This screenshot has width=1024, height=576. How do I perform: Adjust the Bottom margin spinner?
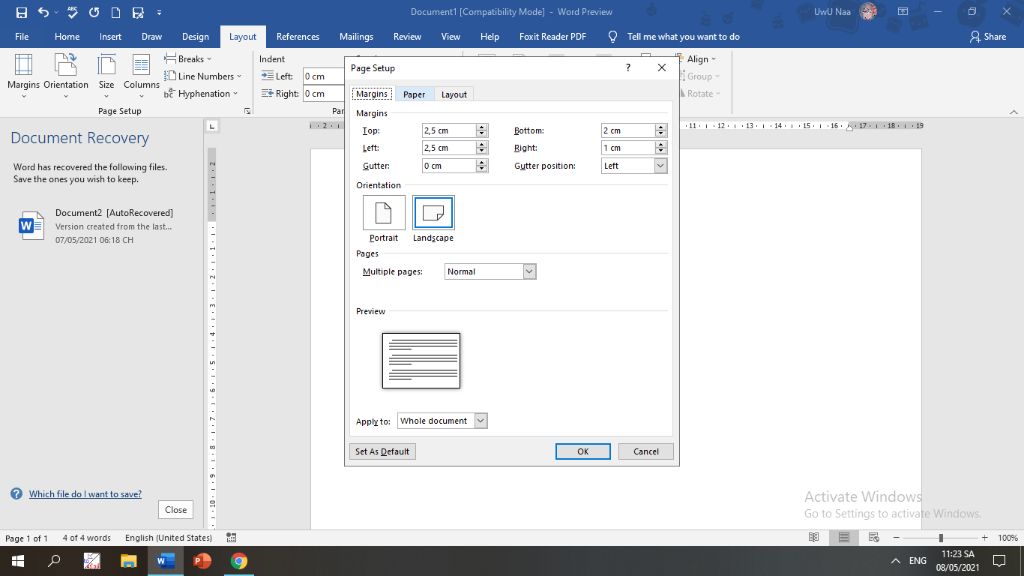pos(661,131)
